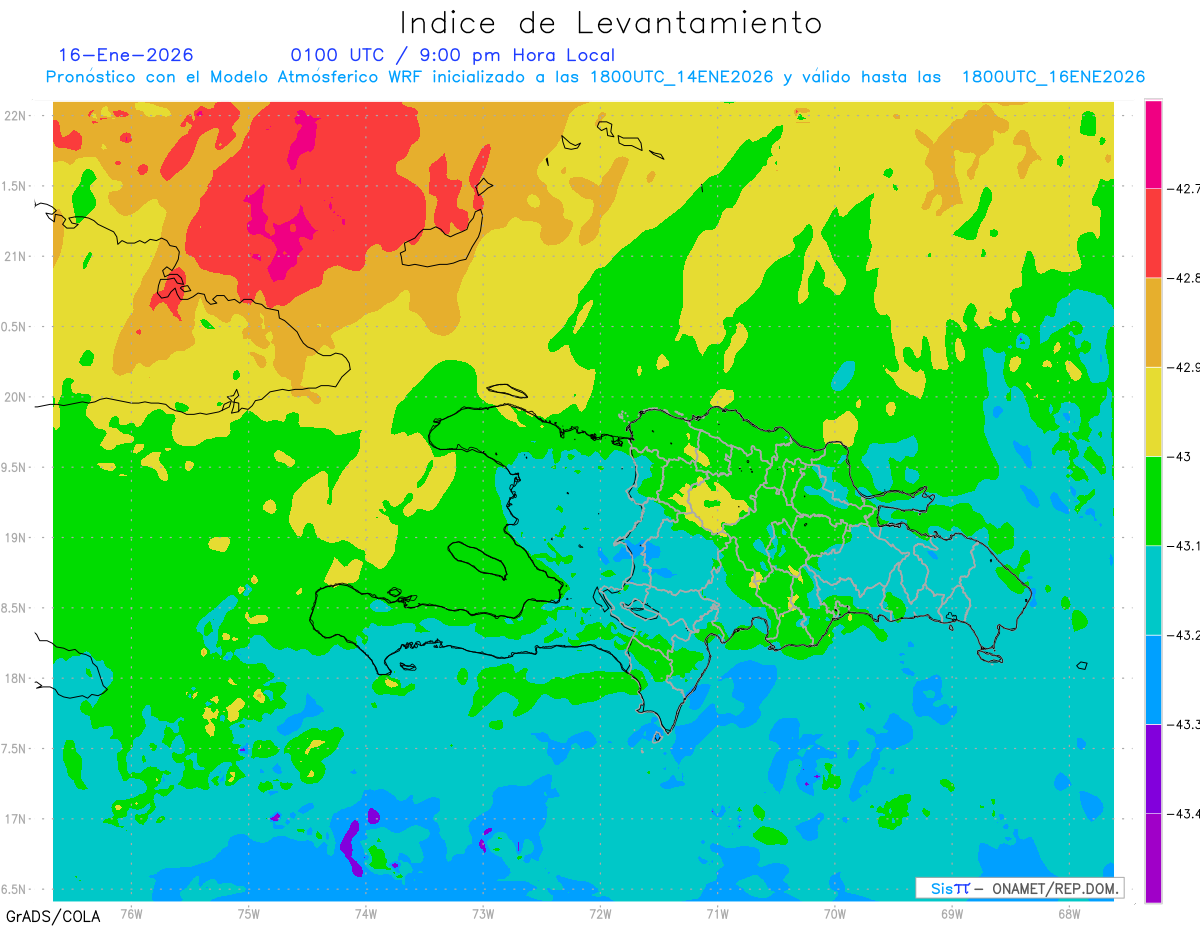Select the purple legend swatch between -43.3 and -43.4

coord(1153,769)
